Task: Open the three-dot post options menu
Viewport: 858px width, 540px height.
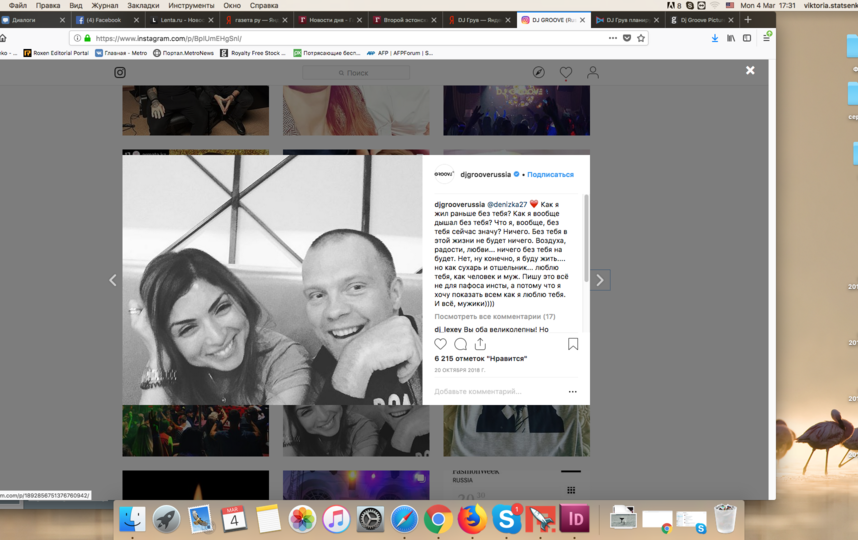Action: point(572,391)
